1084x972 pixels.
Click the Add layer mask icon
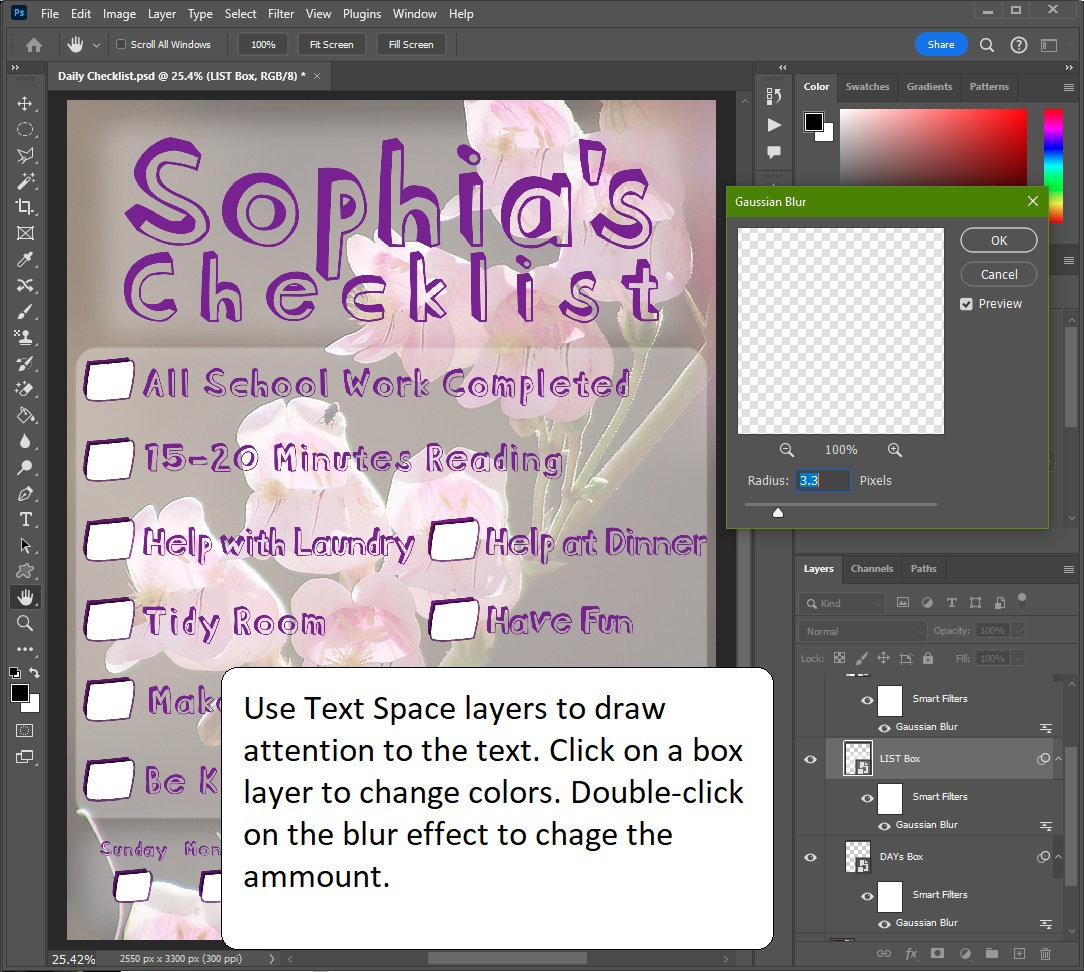coord(936,954)
